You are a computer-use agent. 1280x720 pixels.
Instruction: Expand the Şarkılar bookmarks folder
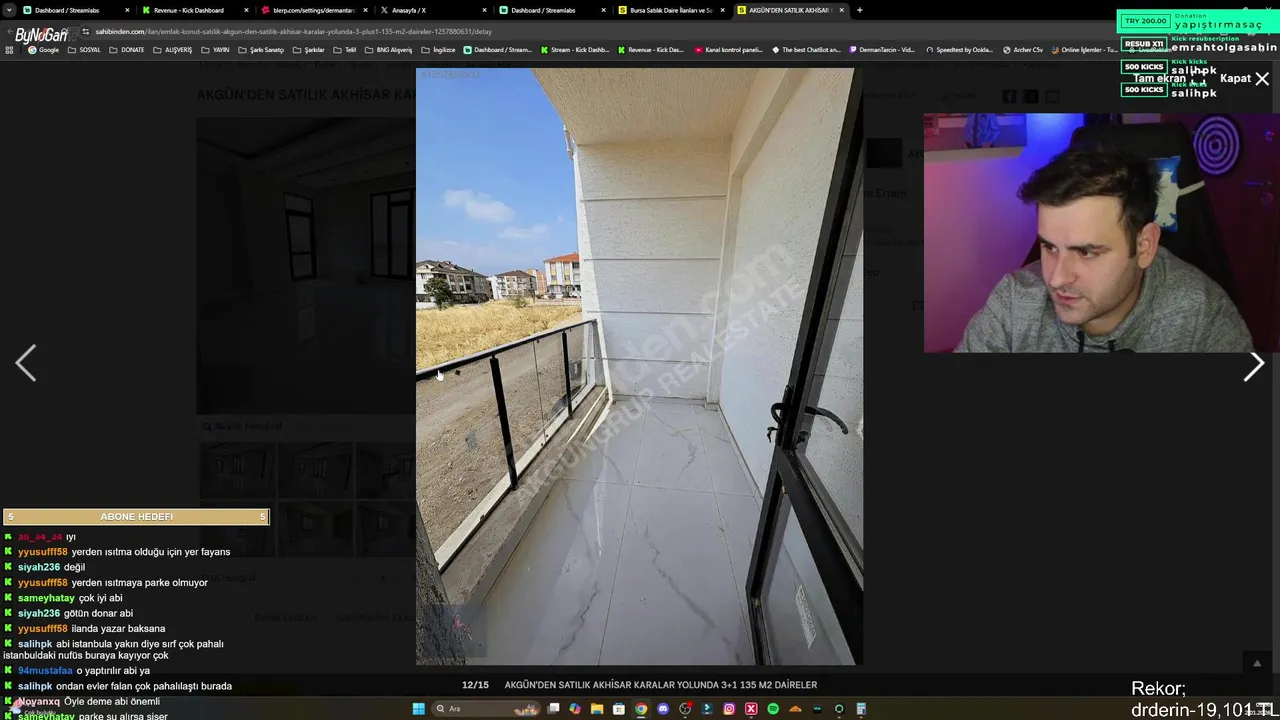pyautogui.click(x=309, y=50)
